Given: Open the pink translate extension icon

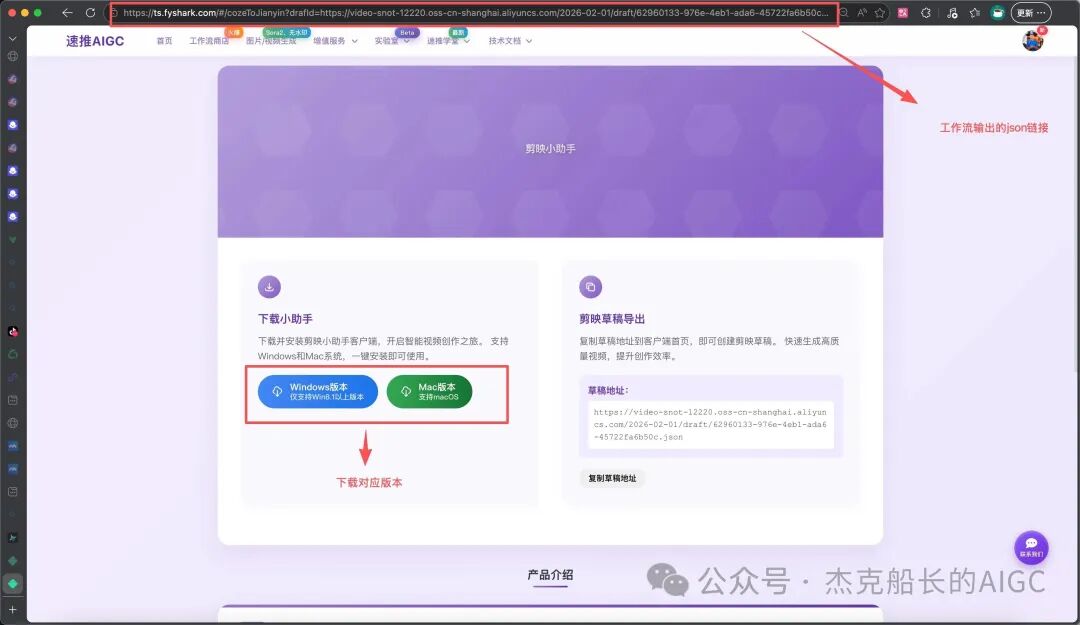Looking at the screenshot, I should [903, 12].
